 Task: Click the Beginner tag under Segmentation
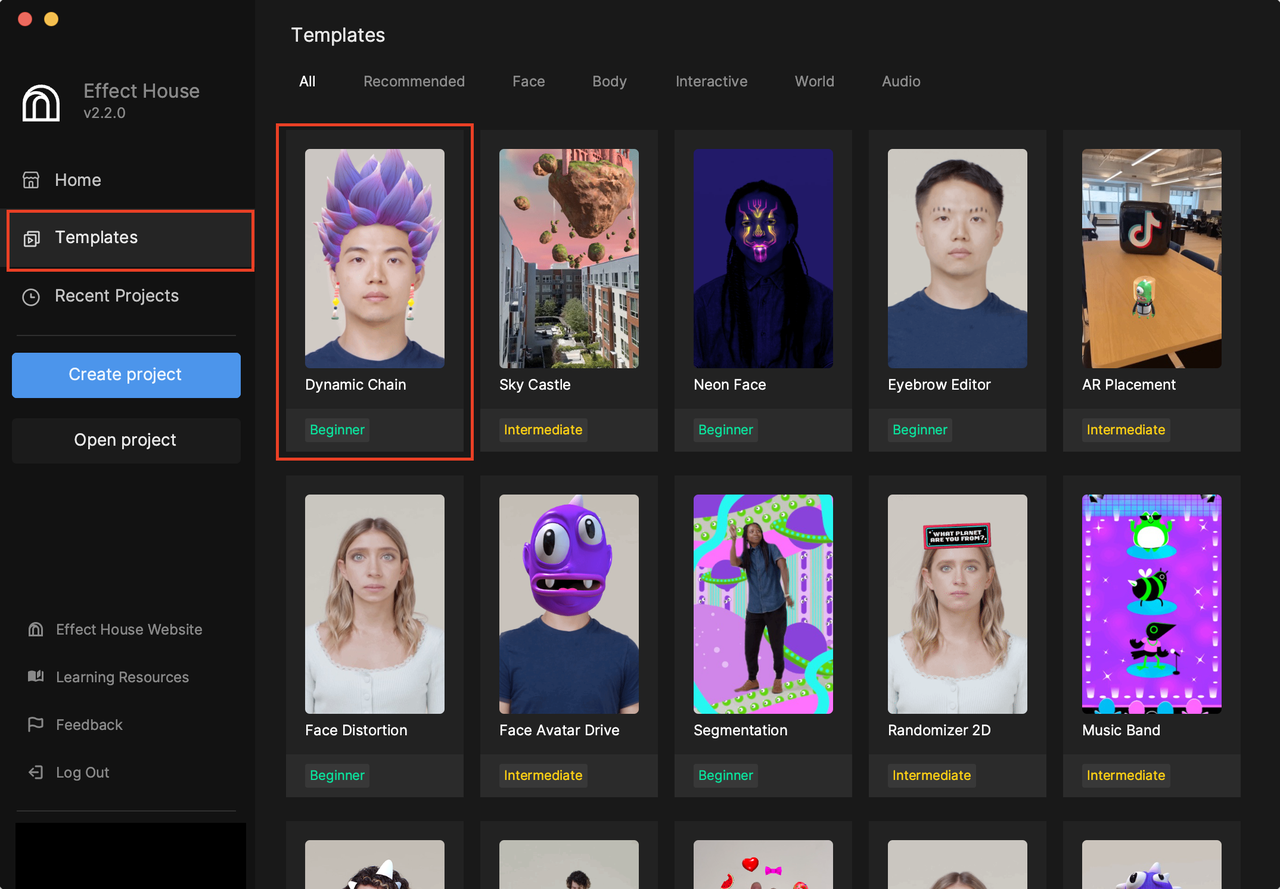click(x=726, y=775)
